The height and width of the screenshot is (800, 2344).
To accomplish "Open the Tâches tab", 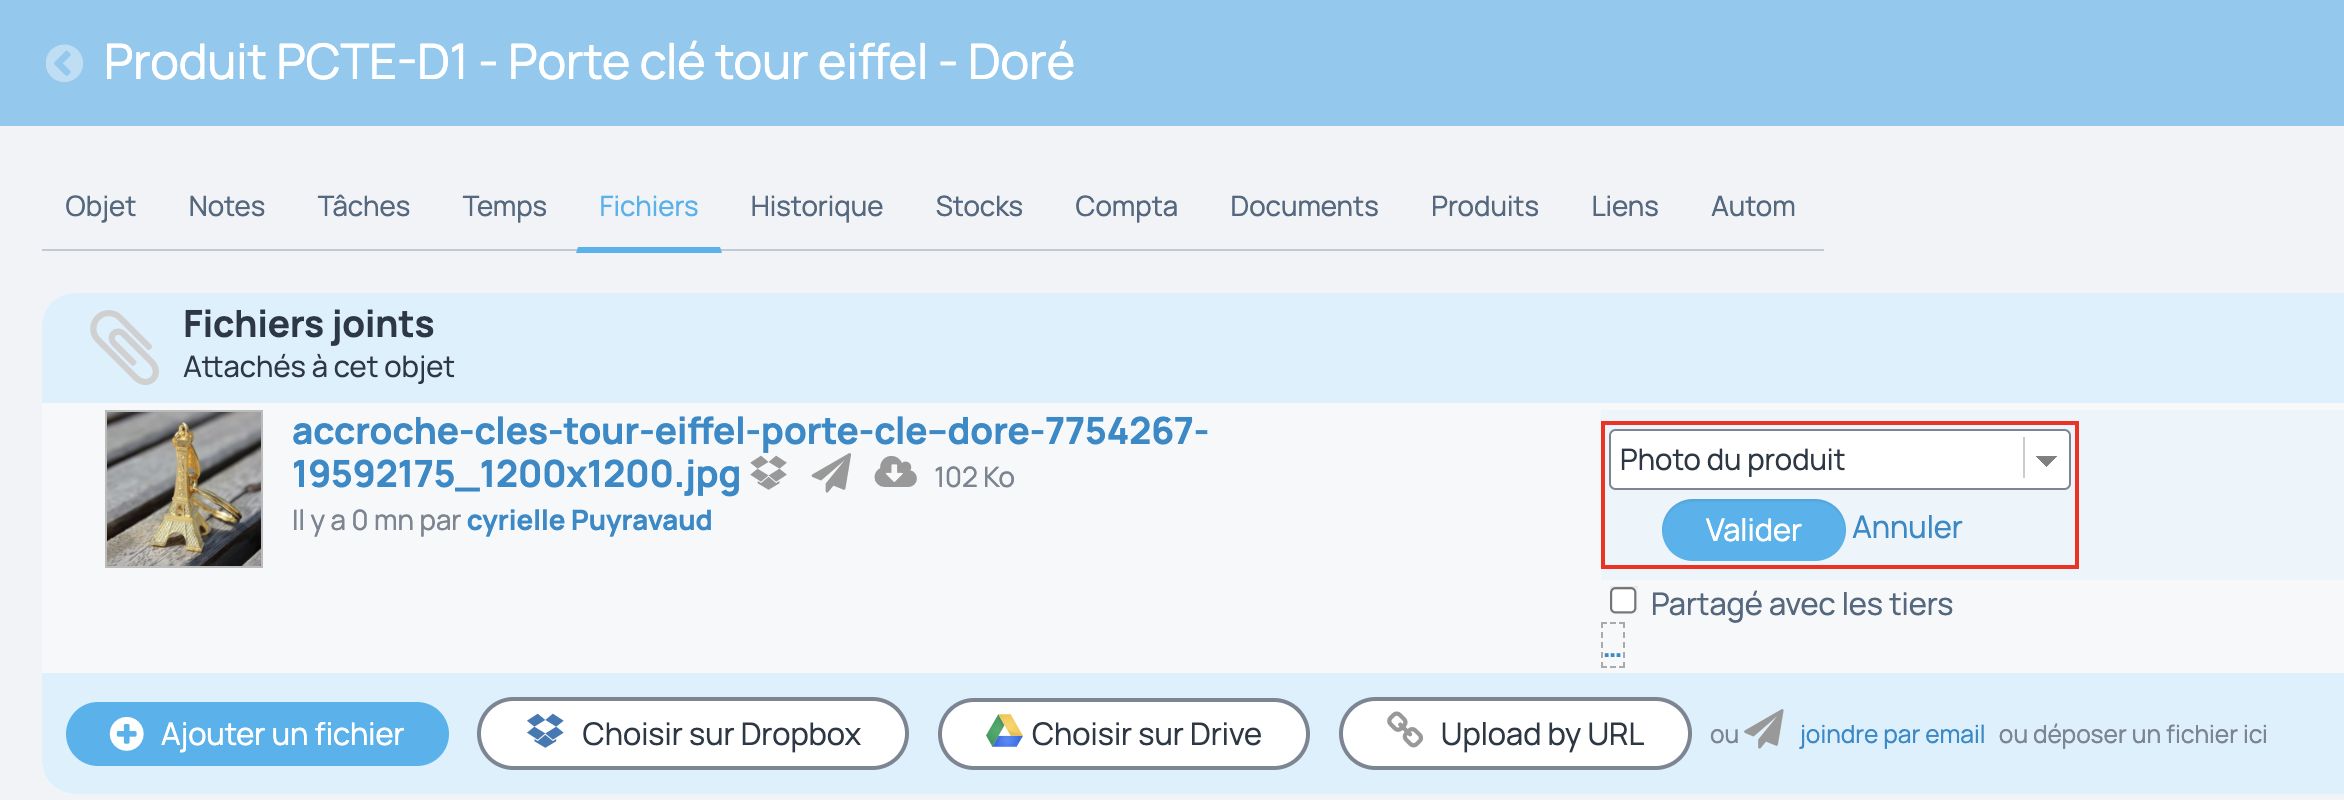I will [x=364, y=207].
